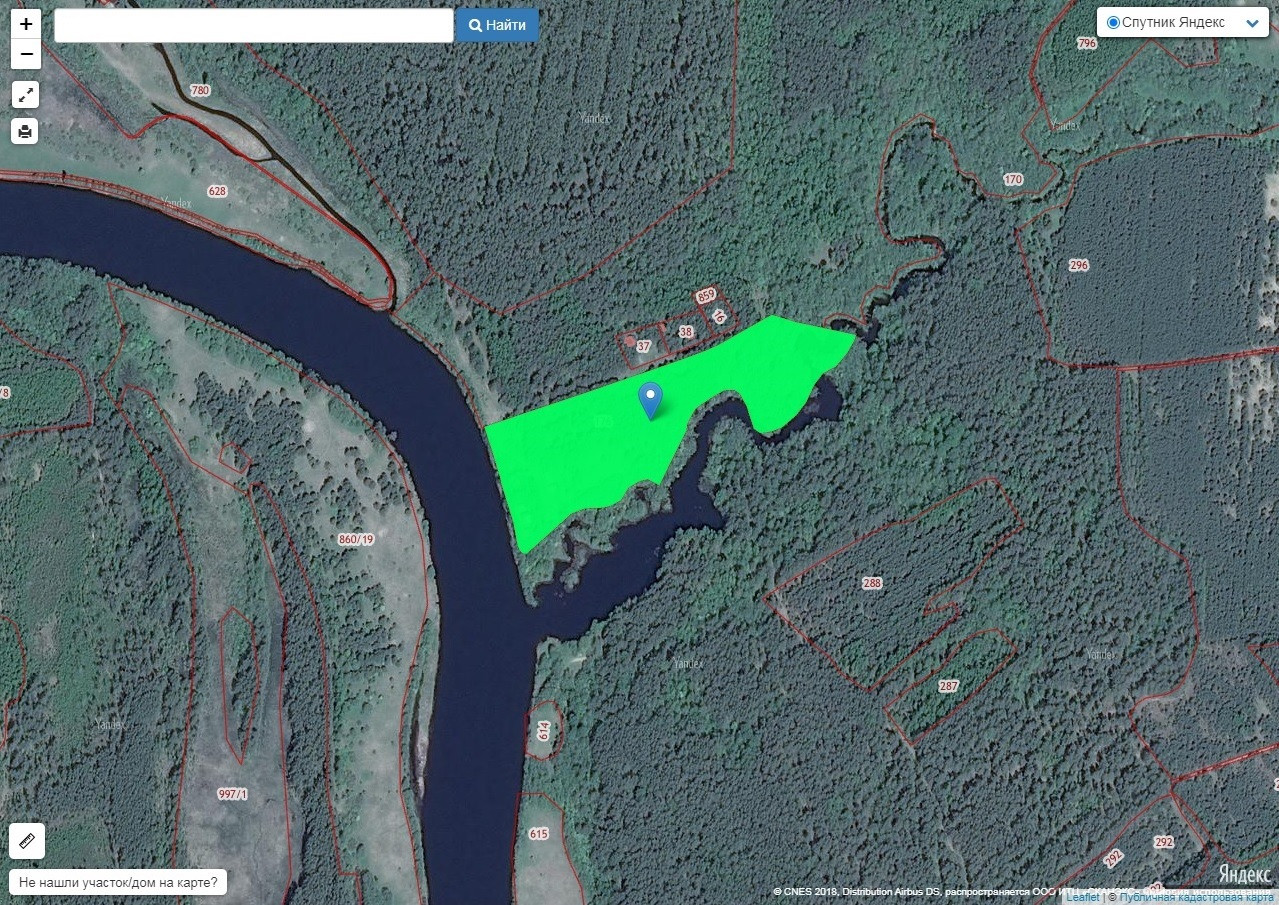This screenshot has width=1279, height=905.
Task: Click the blue location marker pin
Action: coord(651,401)
